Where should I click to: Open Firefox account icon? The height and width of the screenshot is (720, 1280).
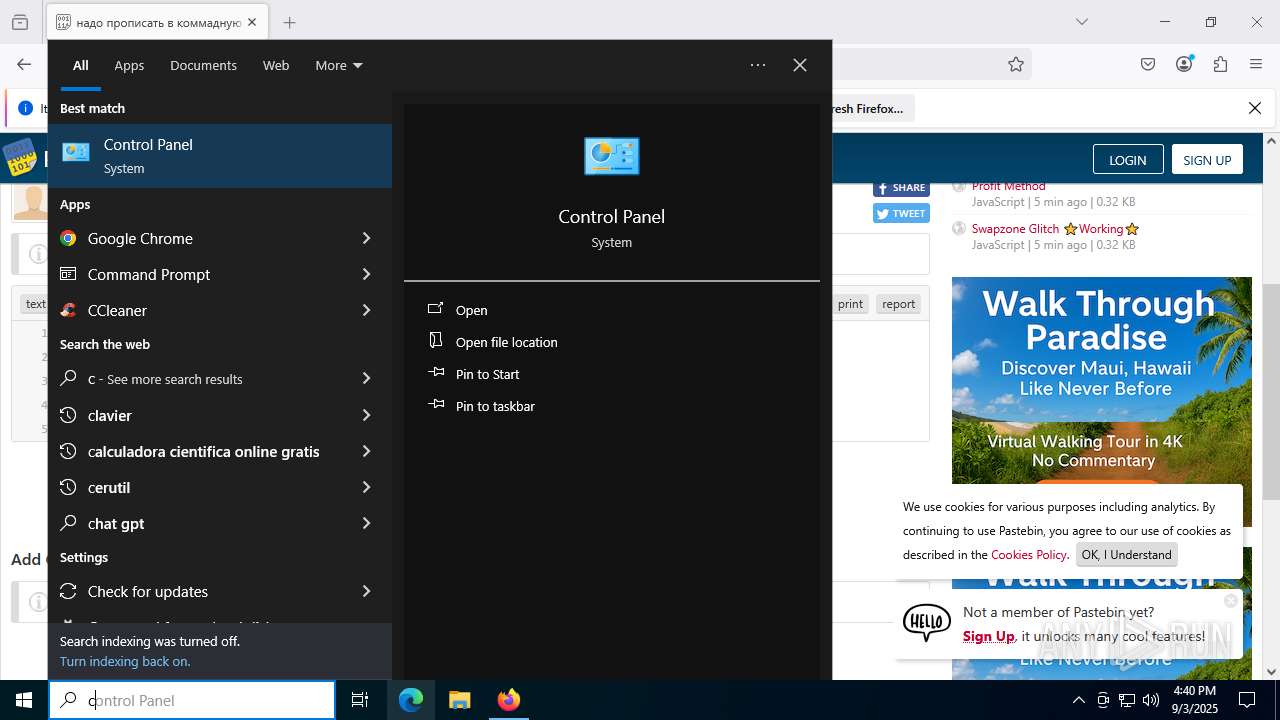click(x=1184, y=64)
